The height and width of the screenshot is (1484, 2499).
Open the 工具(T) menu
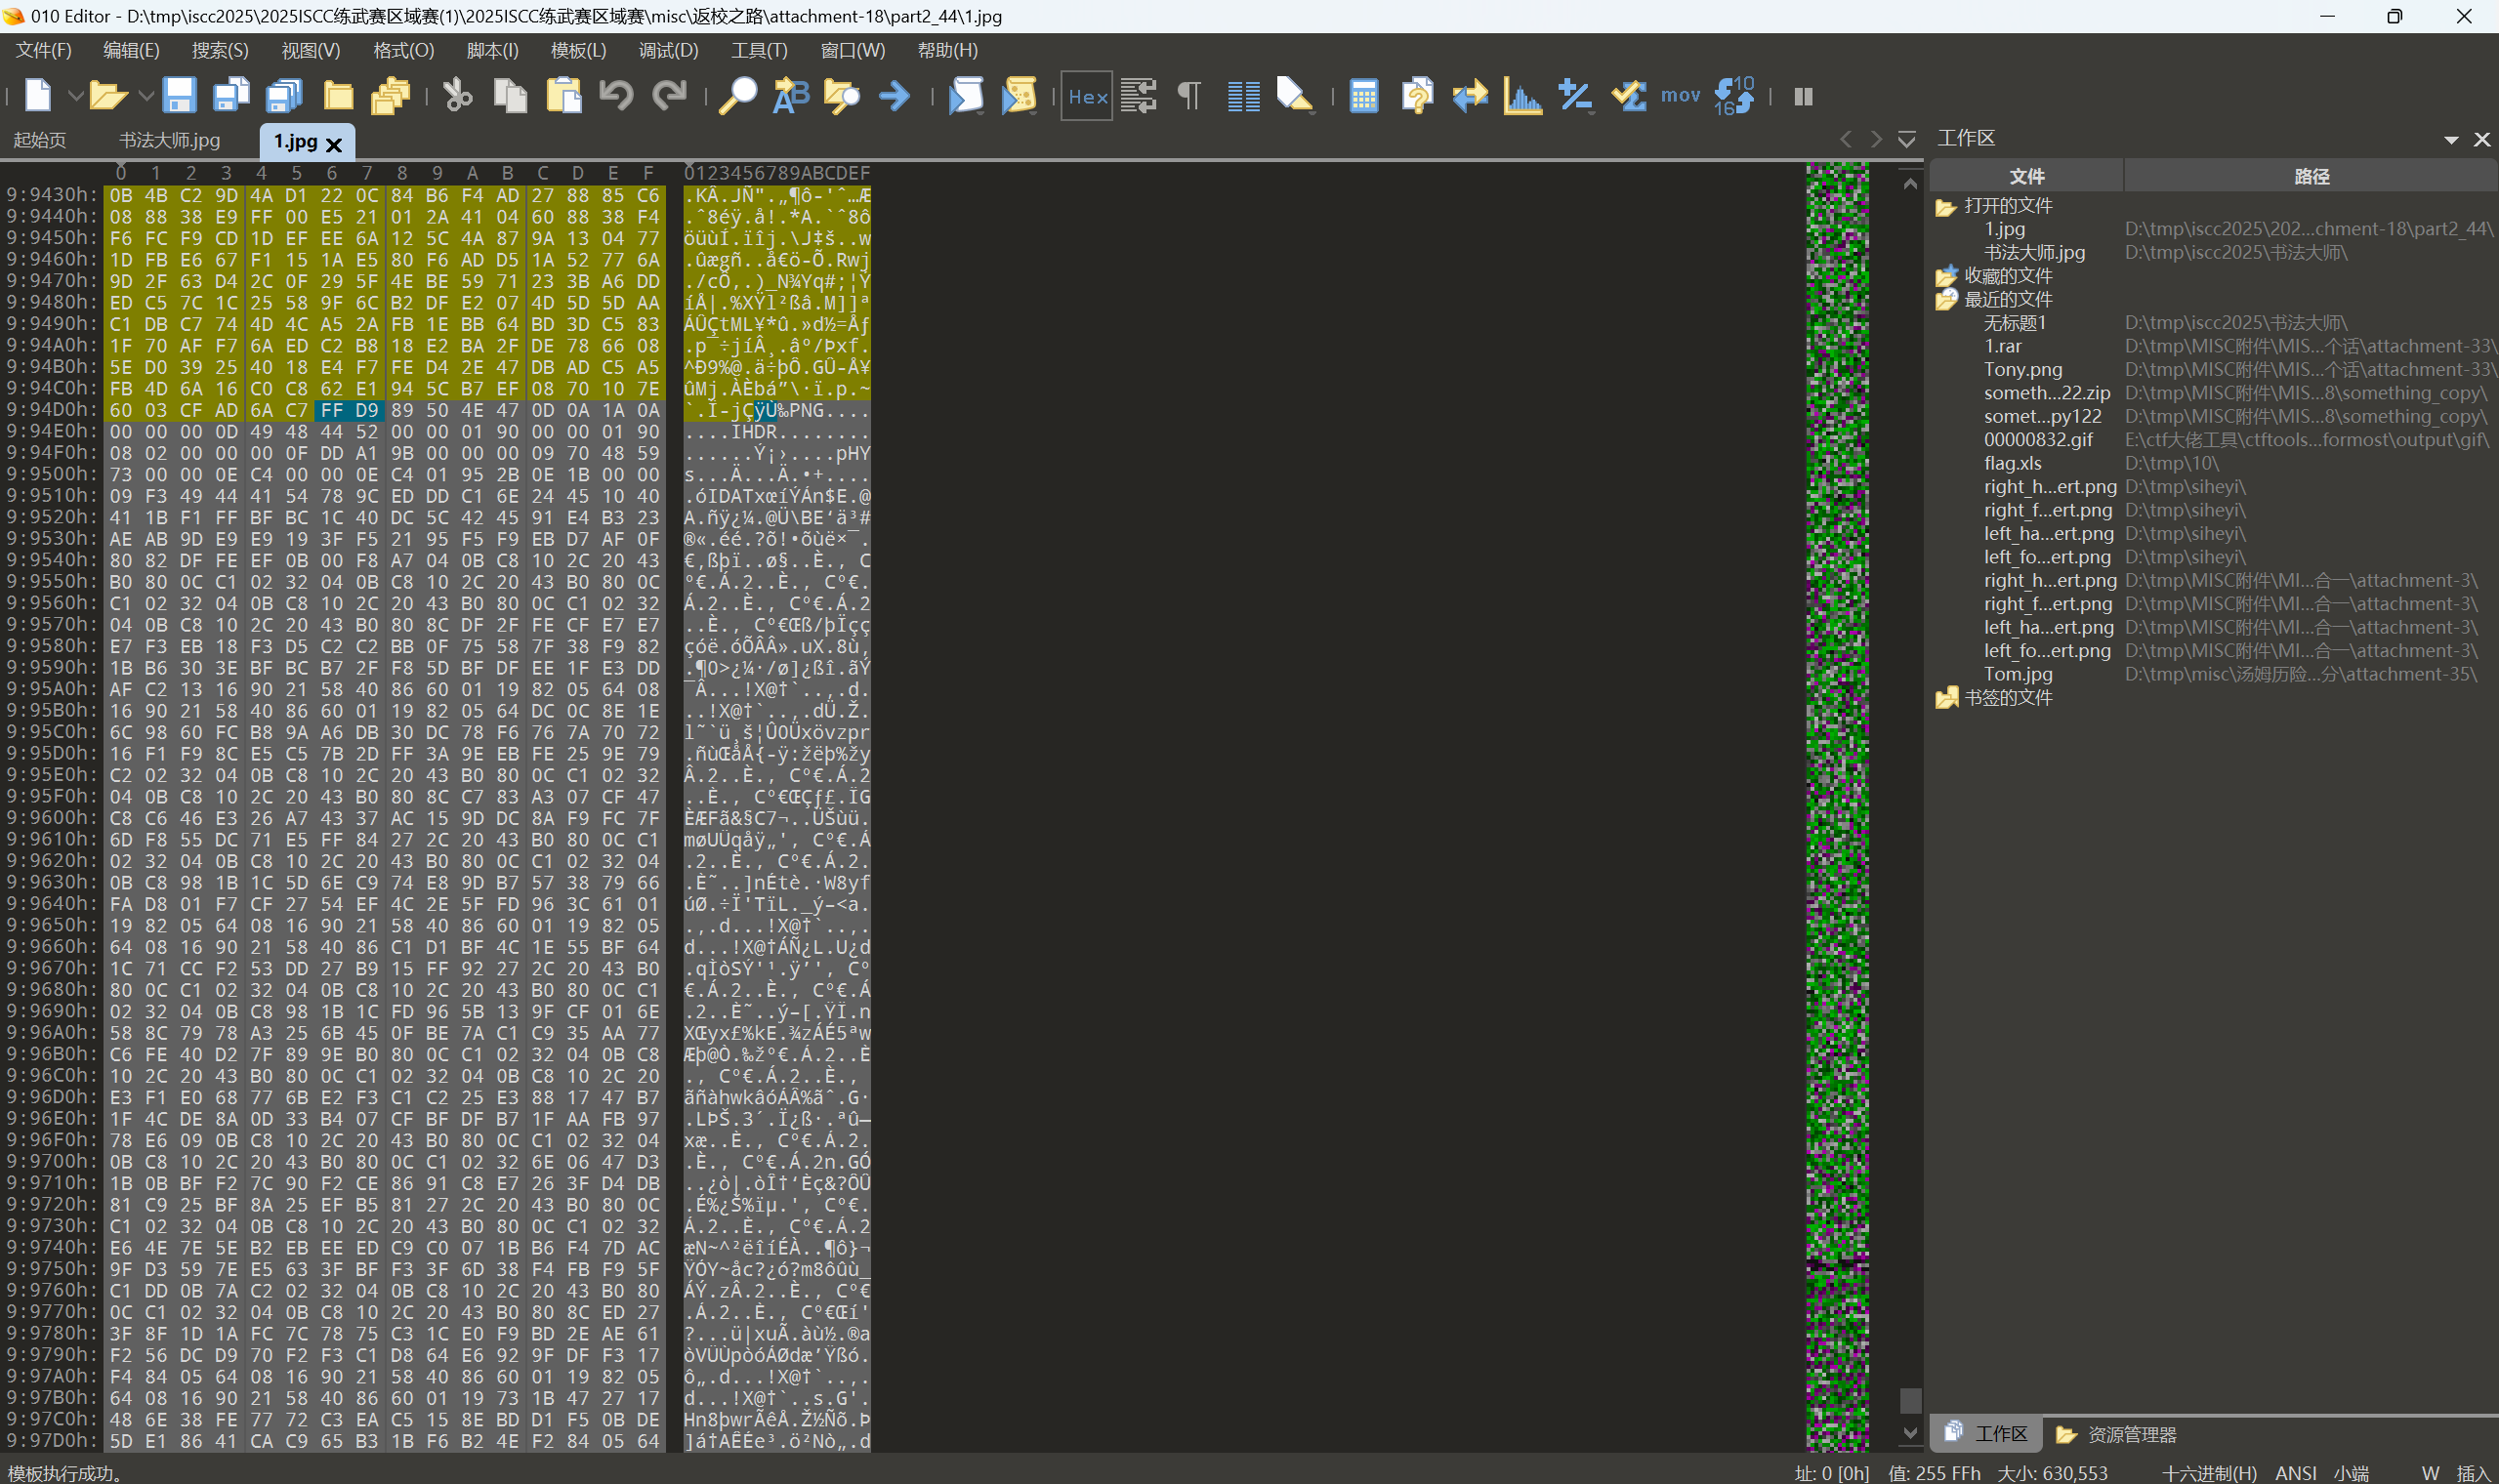(x=759, y=50)
